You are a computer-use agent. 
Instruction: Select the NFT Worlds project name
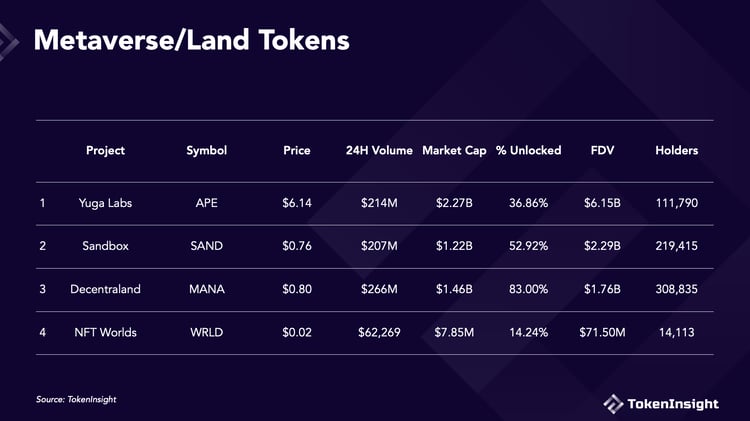pos(105,332)
